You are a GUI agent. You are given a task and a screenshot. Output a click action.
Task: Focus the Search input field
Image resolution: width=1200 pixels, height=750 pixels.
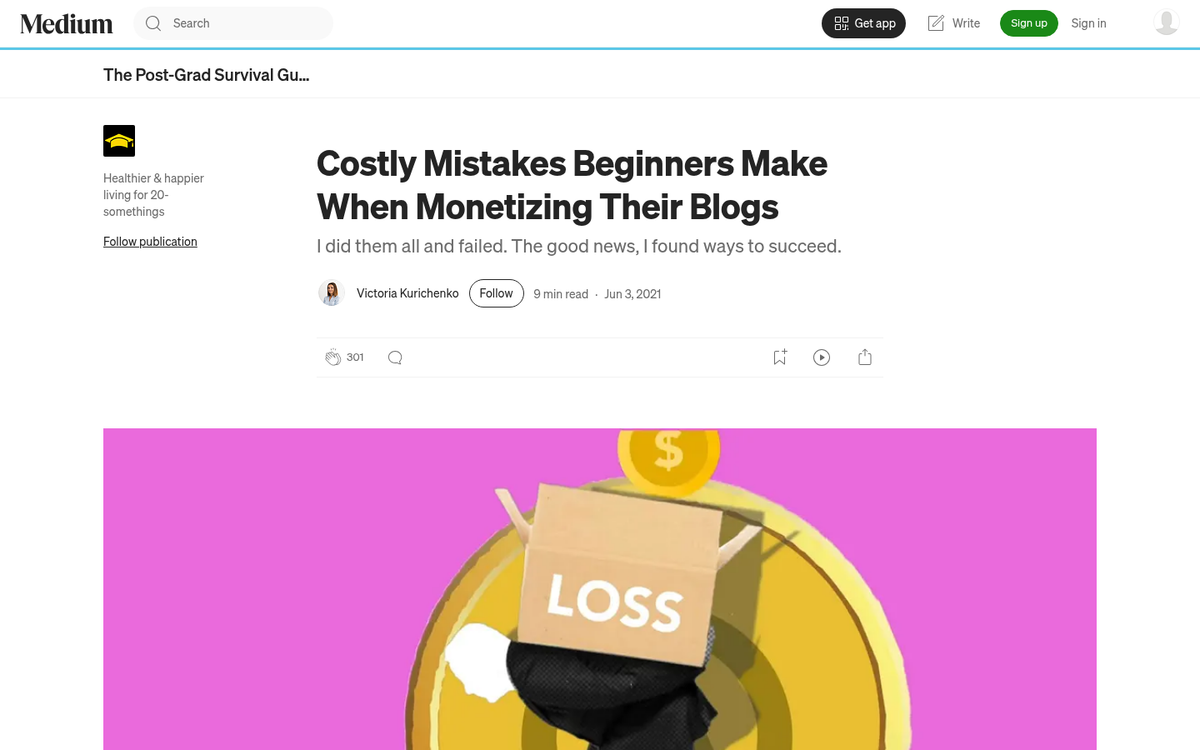click(x=233, y=23)
